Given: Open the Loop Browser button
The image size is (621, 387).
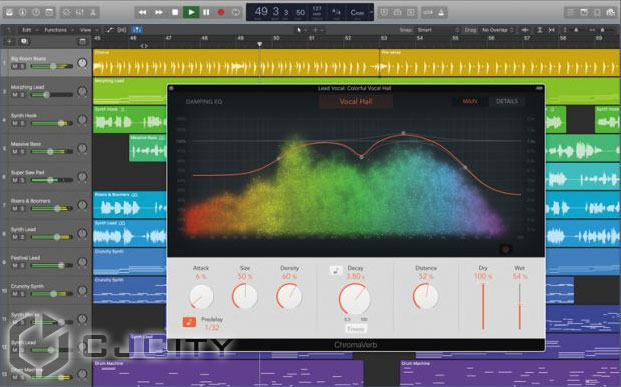Looking at the screenshot, I should pyautogui.click(x=597, y=12).
